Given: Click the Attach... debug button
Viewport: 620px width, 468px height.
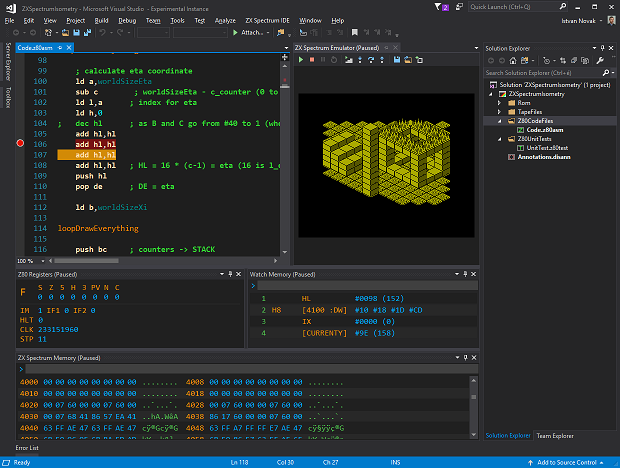Looking at the screenshot, I should click(250, 33).
